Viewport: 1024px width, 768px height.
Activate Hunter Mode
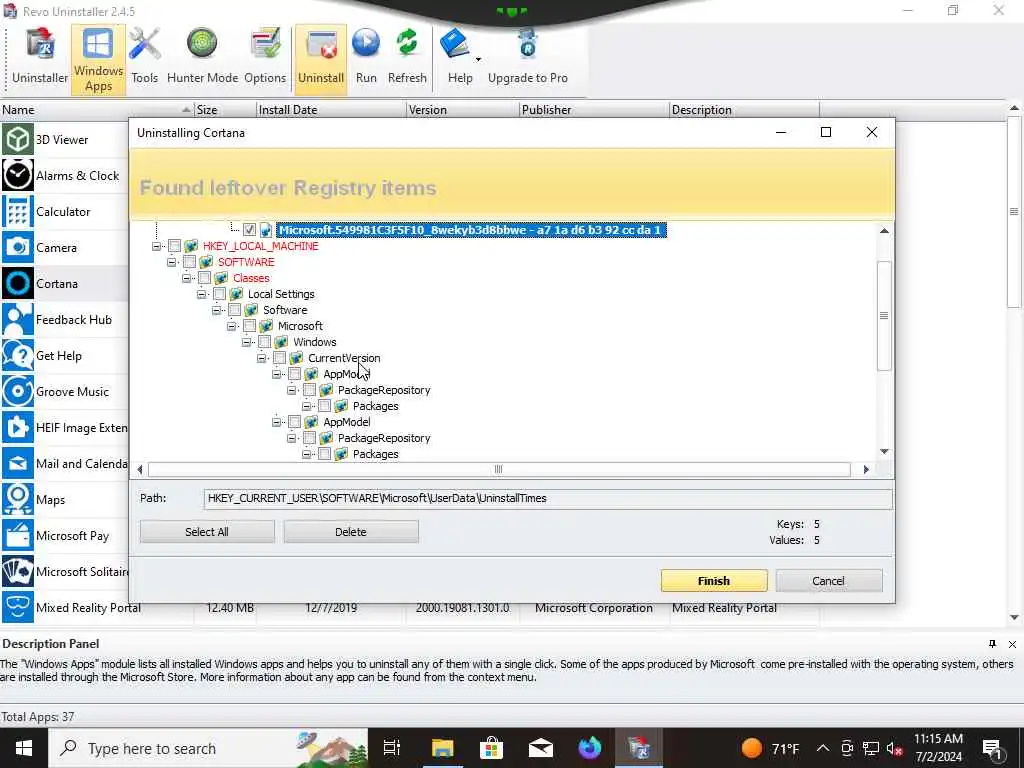(202, 59)
